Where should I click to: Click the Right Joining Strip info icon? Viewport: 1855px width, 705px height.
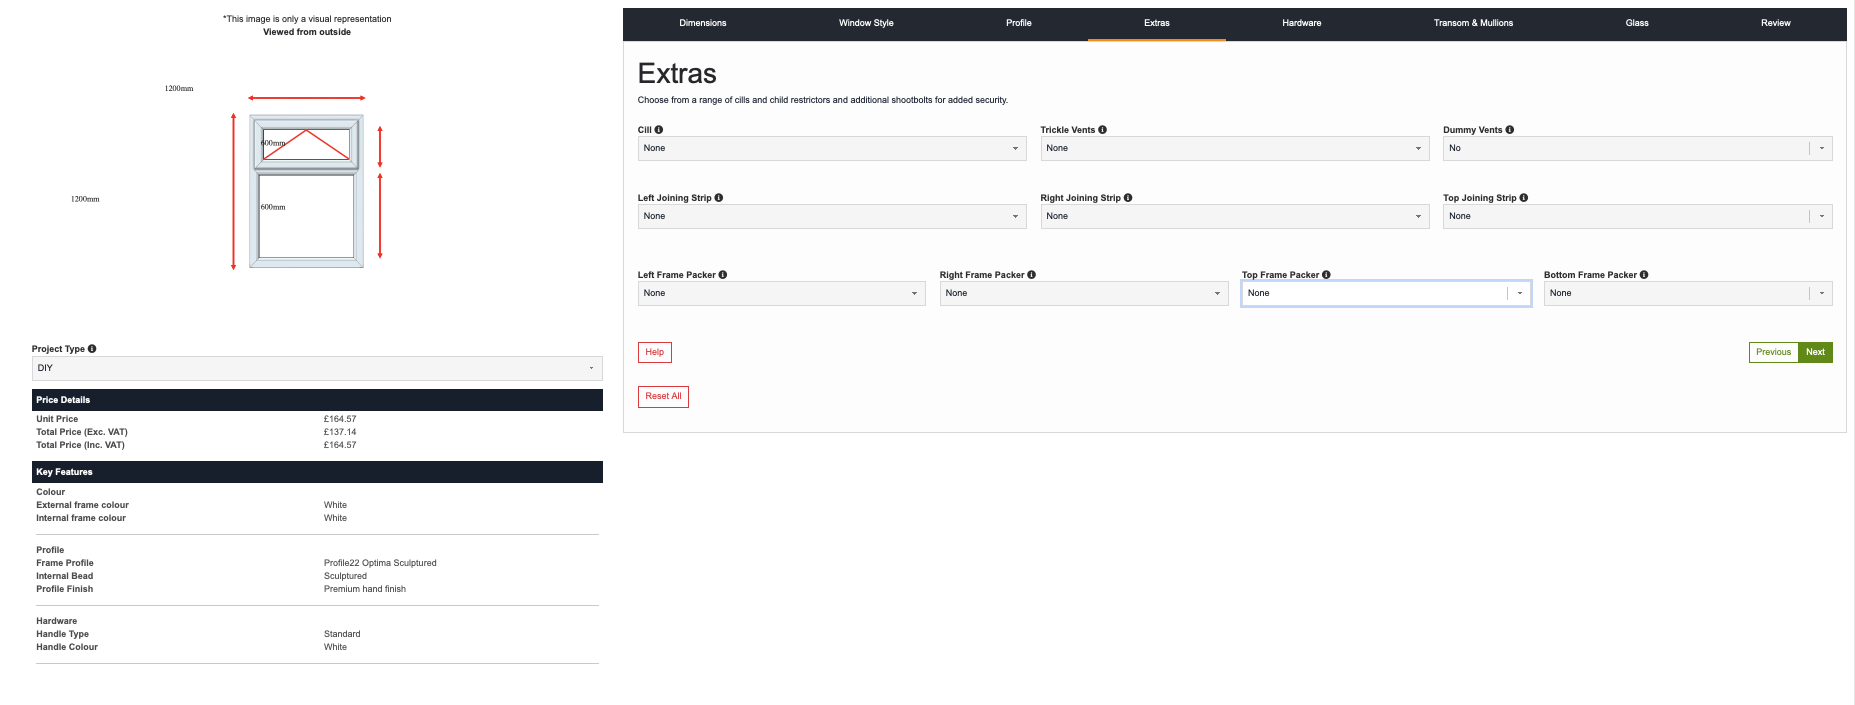1128,198
